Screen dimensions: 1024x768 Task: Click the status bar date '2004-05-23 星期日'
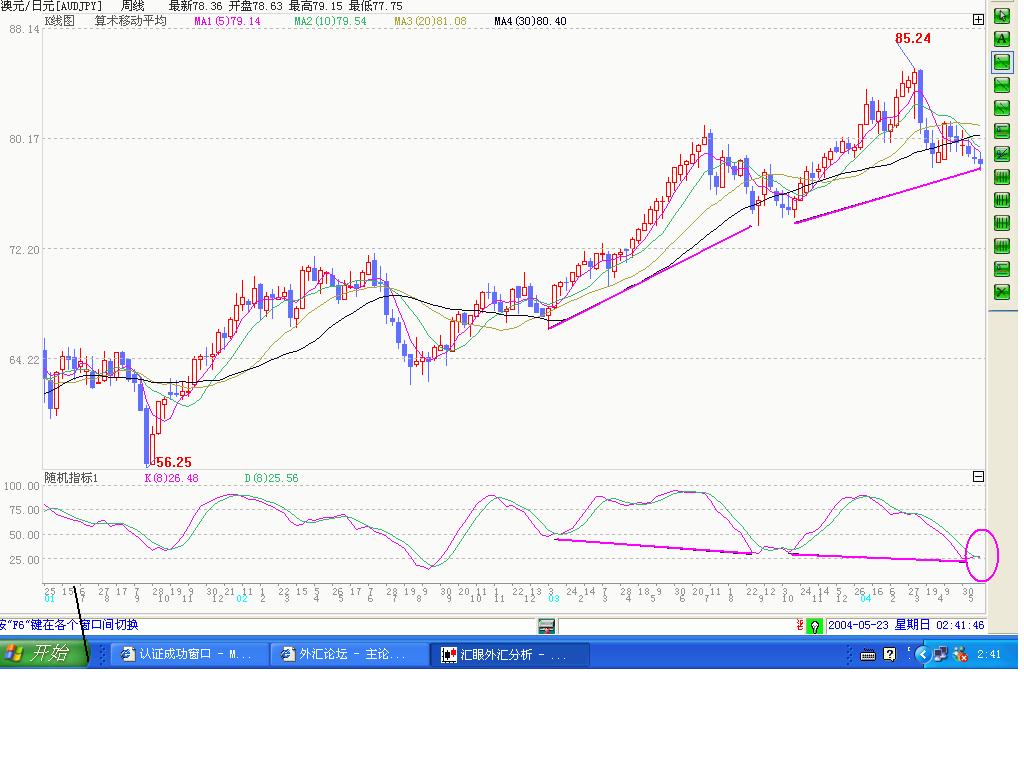tap(879, 625)
